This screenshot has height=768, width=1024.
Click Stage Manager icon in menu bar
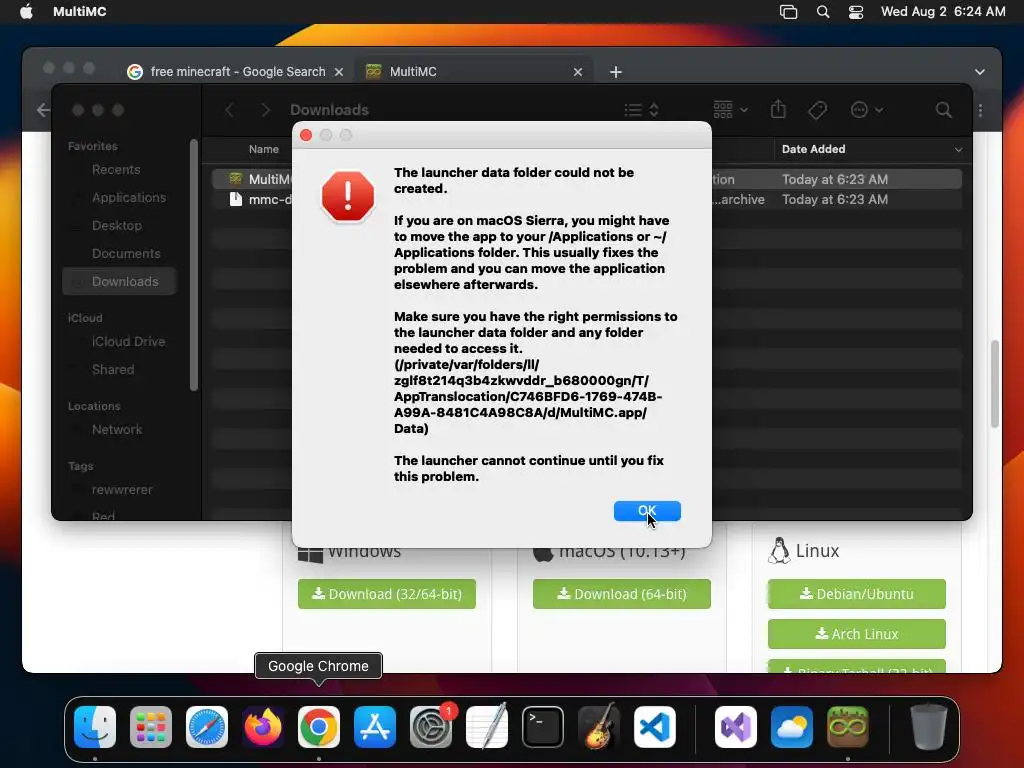[x=788, y=12]
